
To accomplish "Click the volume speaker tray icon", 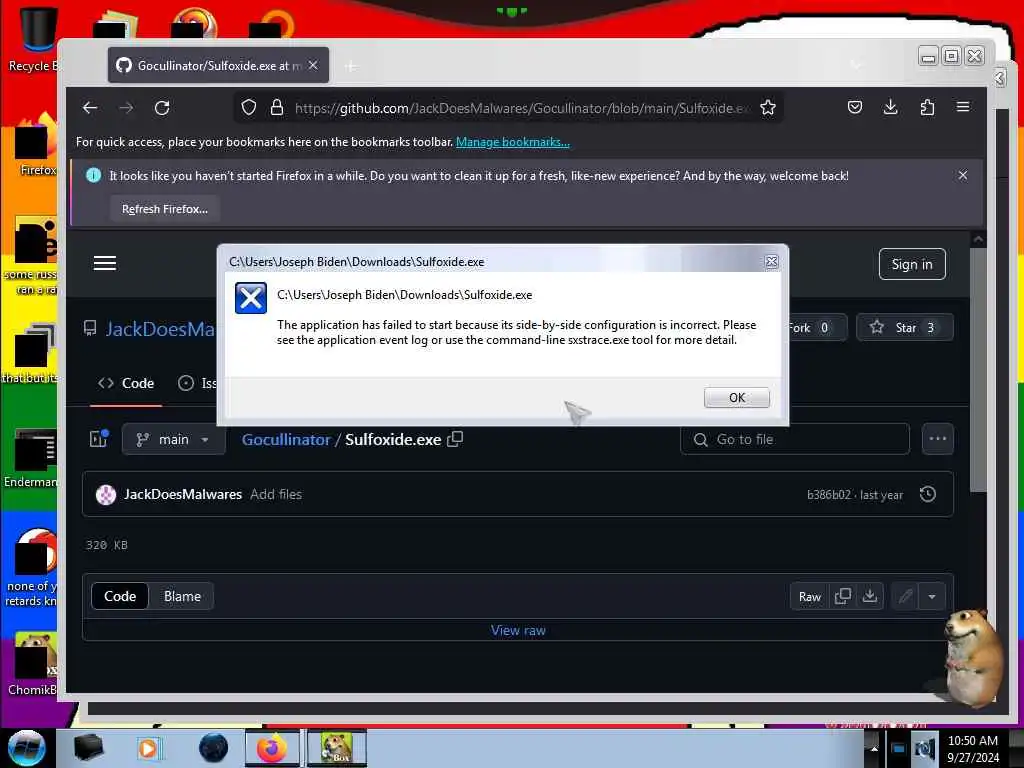I will pos(923,748).
